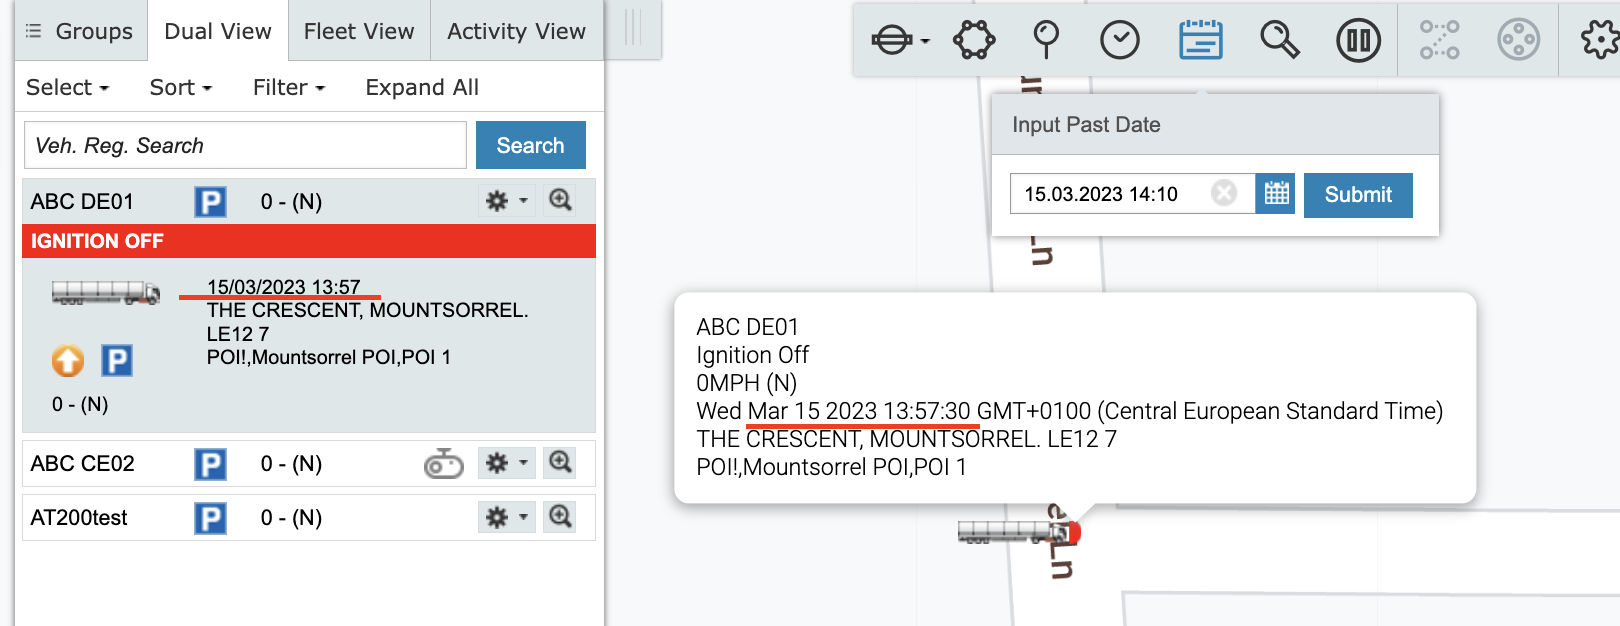Click the past date calendar toolbar icon
The height and width of the screenshot is (626, 1620).
click(x=1200, y=41)
